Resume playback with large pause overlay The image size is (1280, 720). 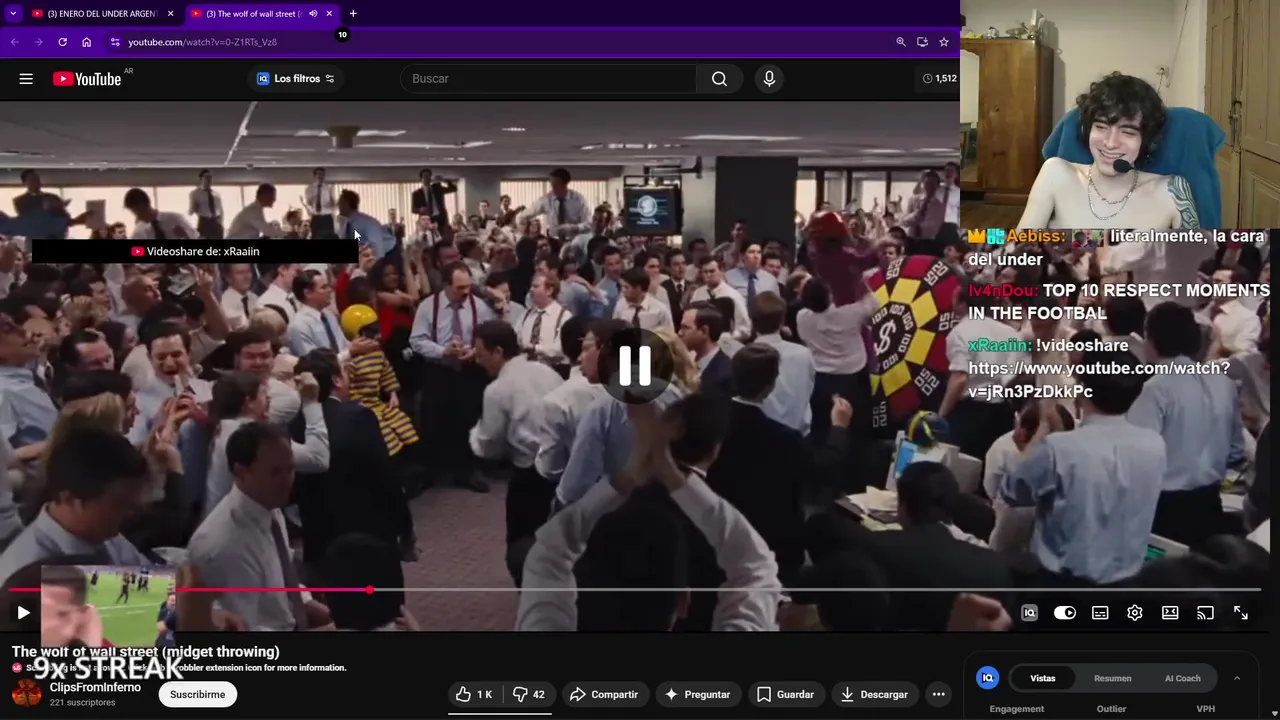tap(635, 366)
